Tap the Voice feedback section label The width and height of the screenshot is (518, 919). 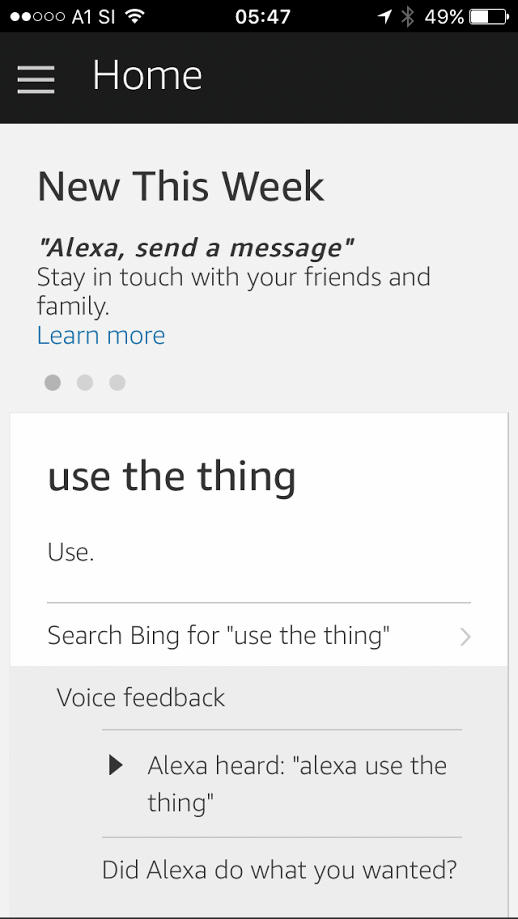coord(141,697)
